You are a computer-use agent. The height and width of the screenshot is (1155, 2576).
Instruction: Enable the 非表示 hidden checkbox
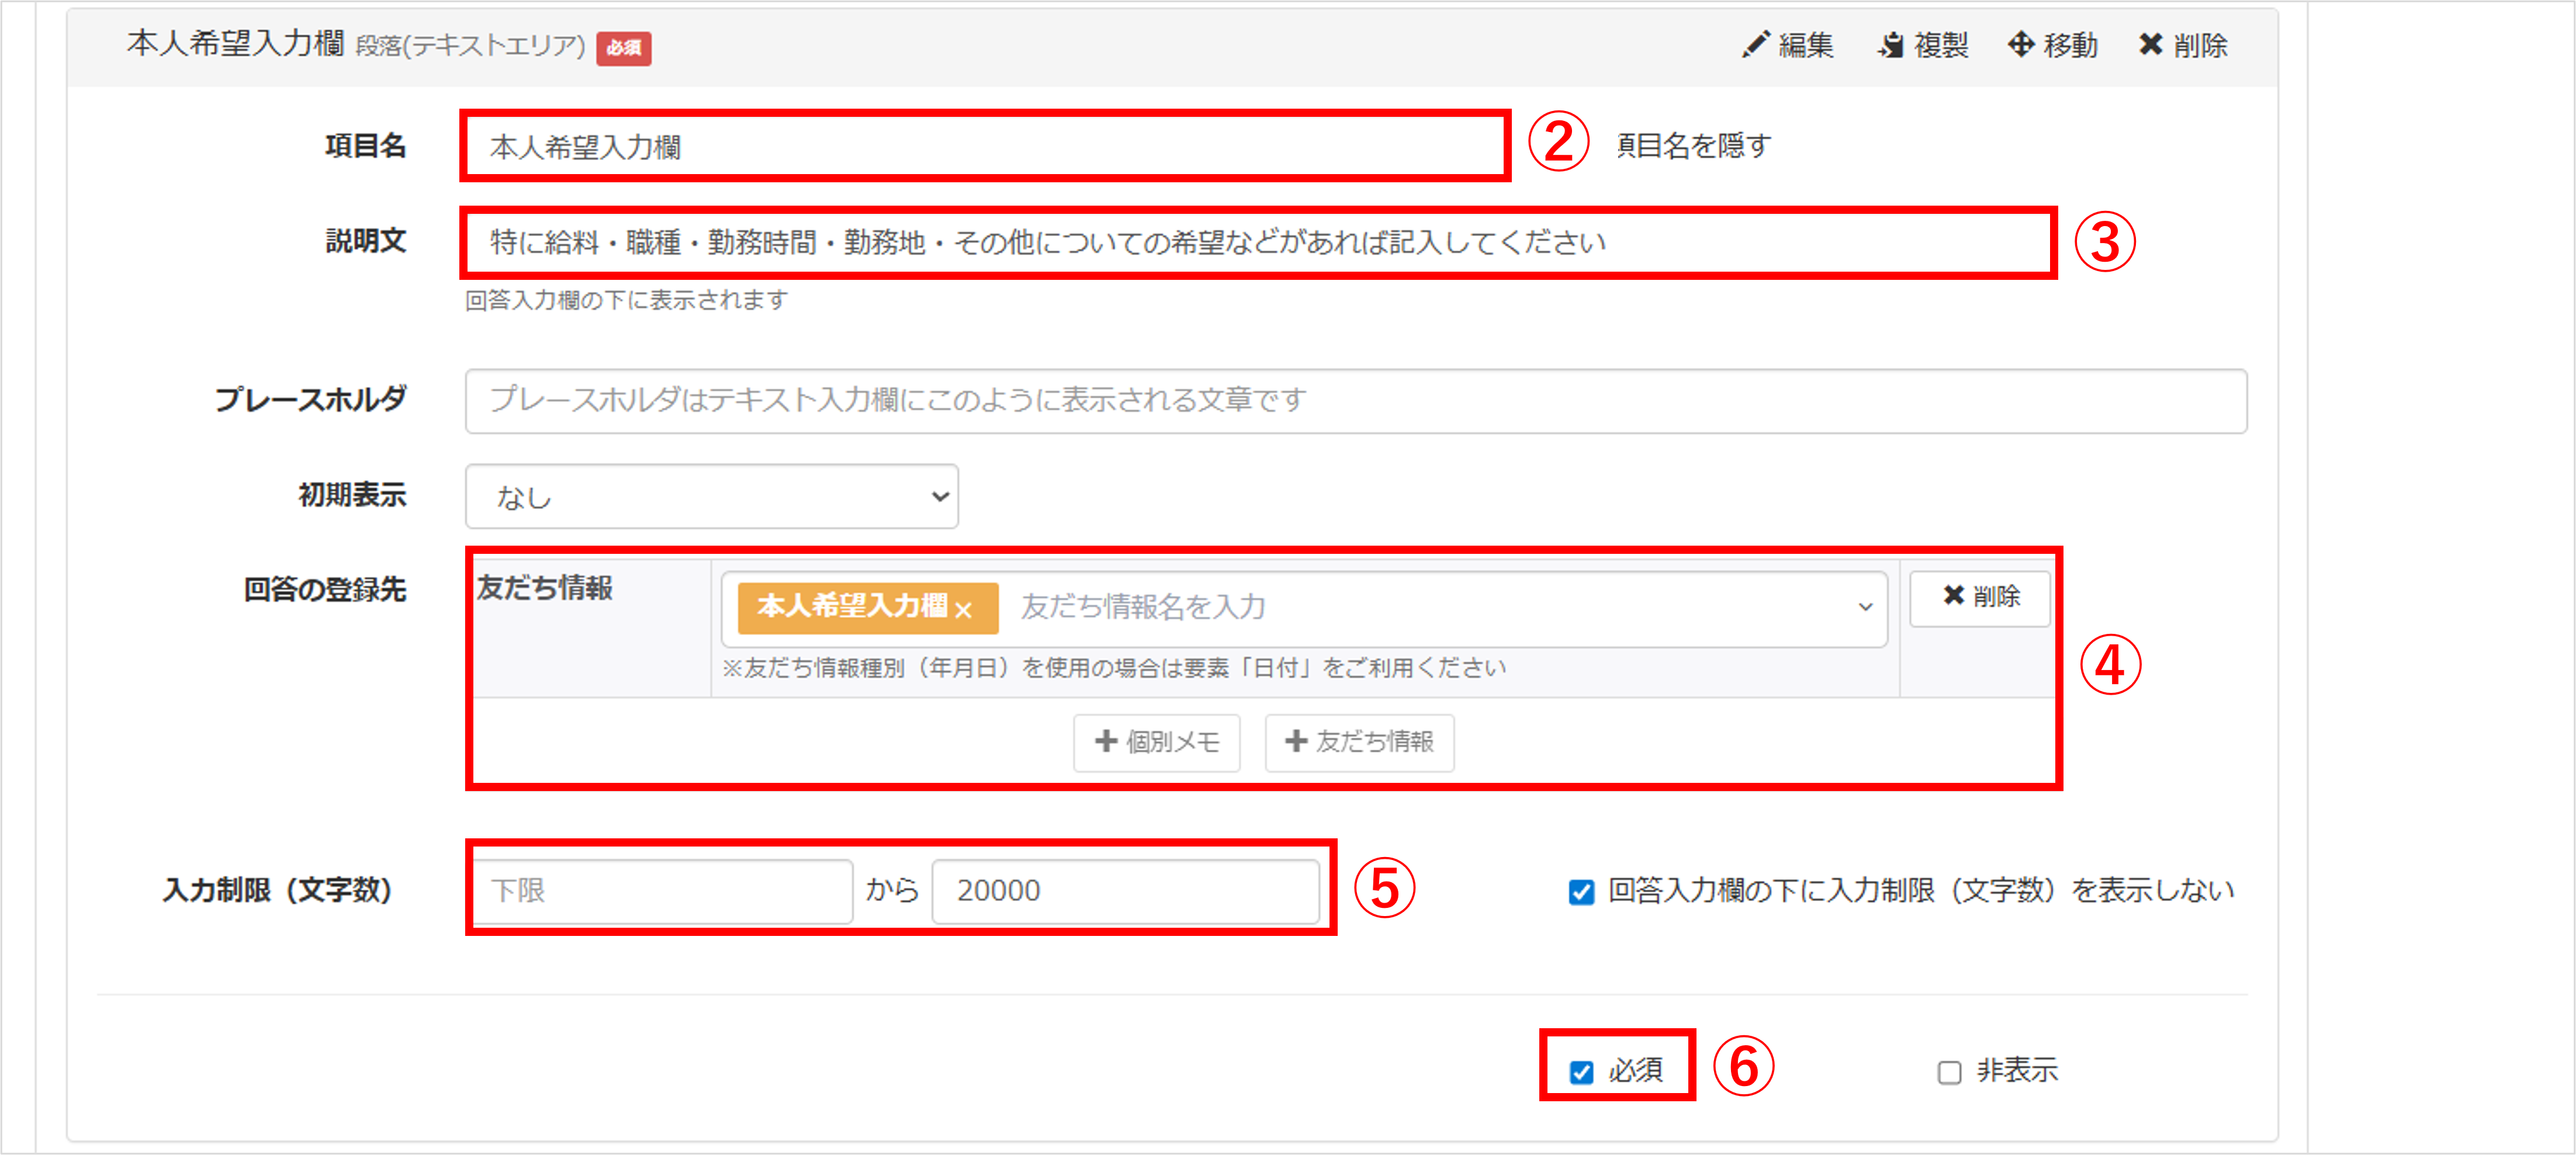pyautogui.click(x=1949, y=1072)
